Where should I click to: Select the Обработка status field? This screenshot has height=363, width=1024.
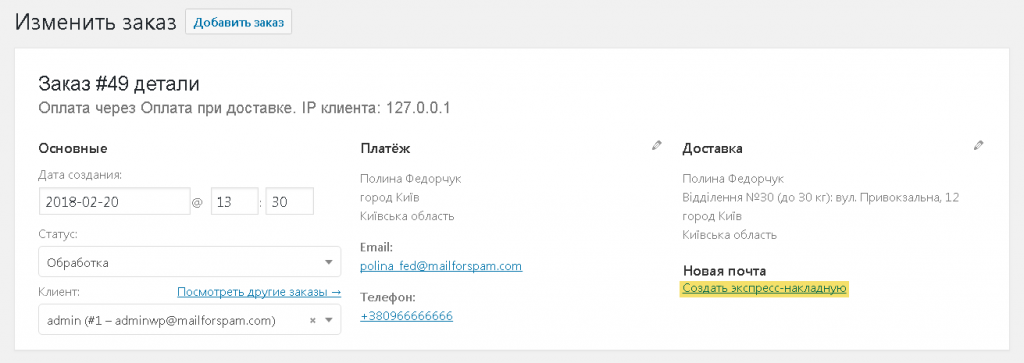pos(189,263)
